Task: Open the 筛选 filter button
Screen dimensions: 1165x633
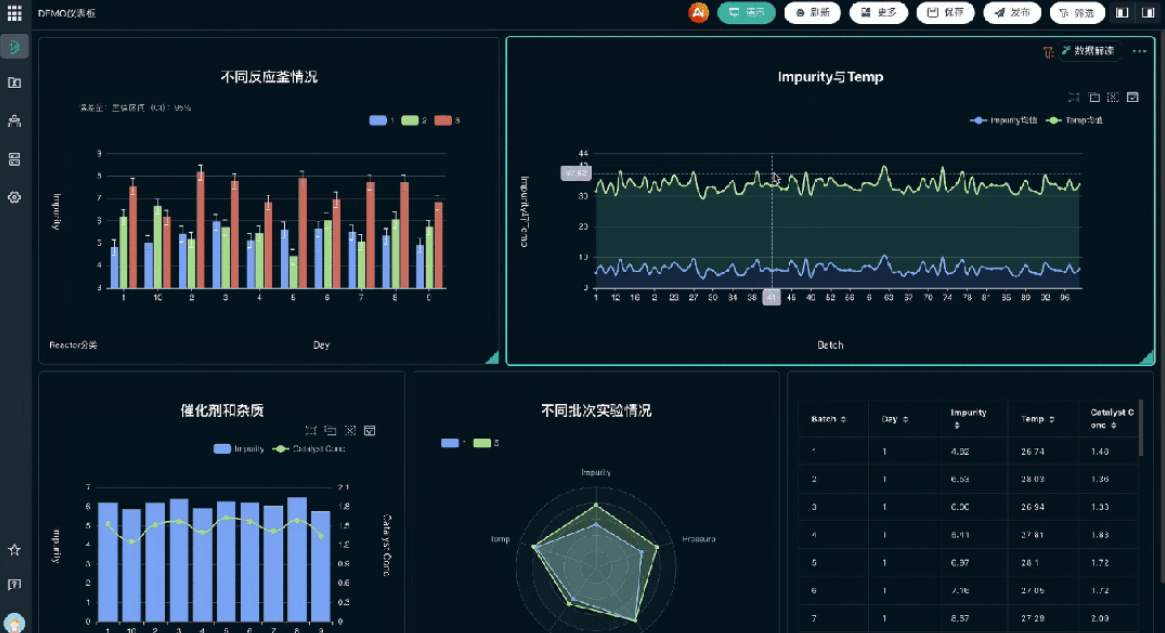Action: [1077, 13]
